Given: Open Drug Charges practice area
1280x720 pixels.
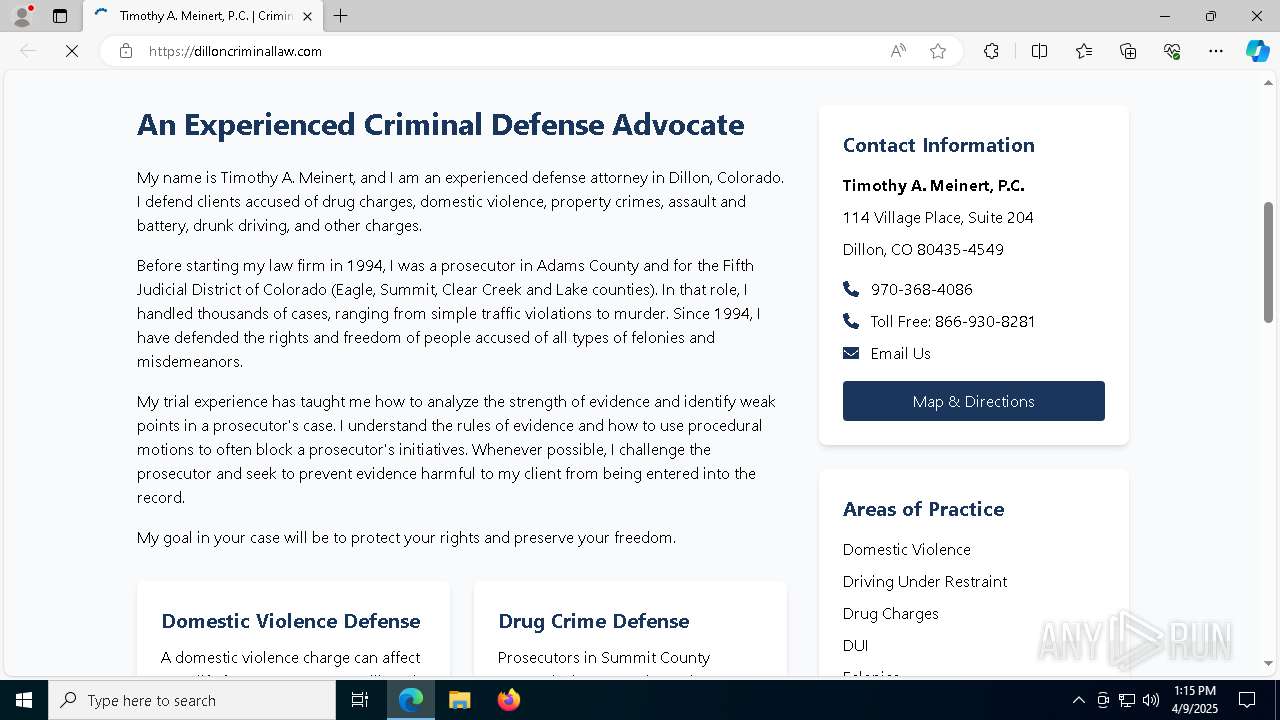Looking at the screenshot, I should [x=890, y=613].
